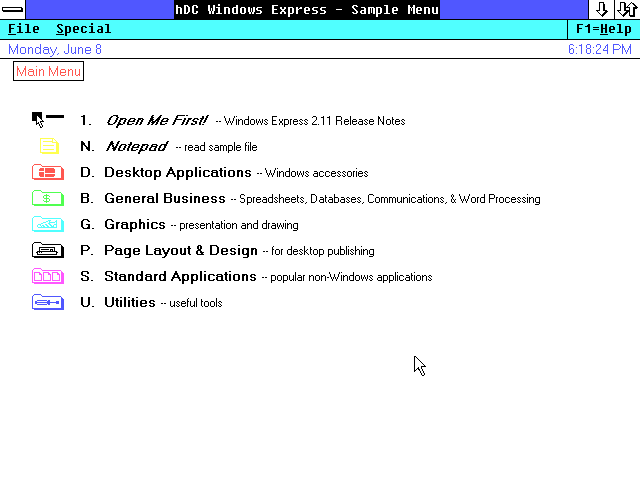The image size is (640, 480).
Task: Select Desktop Applications entry
Action: click(x=178, y=172)
